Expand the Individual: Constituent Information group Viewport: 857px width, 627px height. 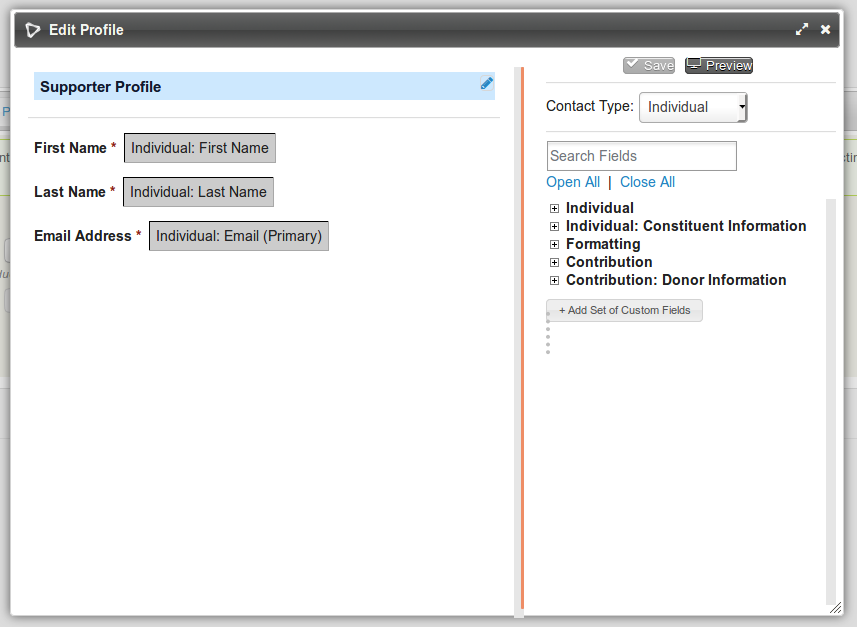554,226
